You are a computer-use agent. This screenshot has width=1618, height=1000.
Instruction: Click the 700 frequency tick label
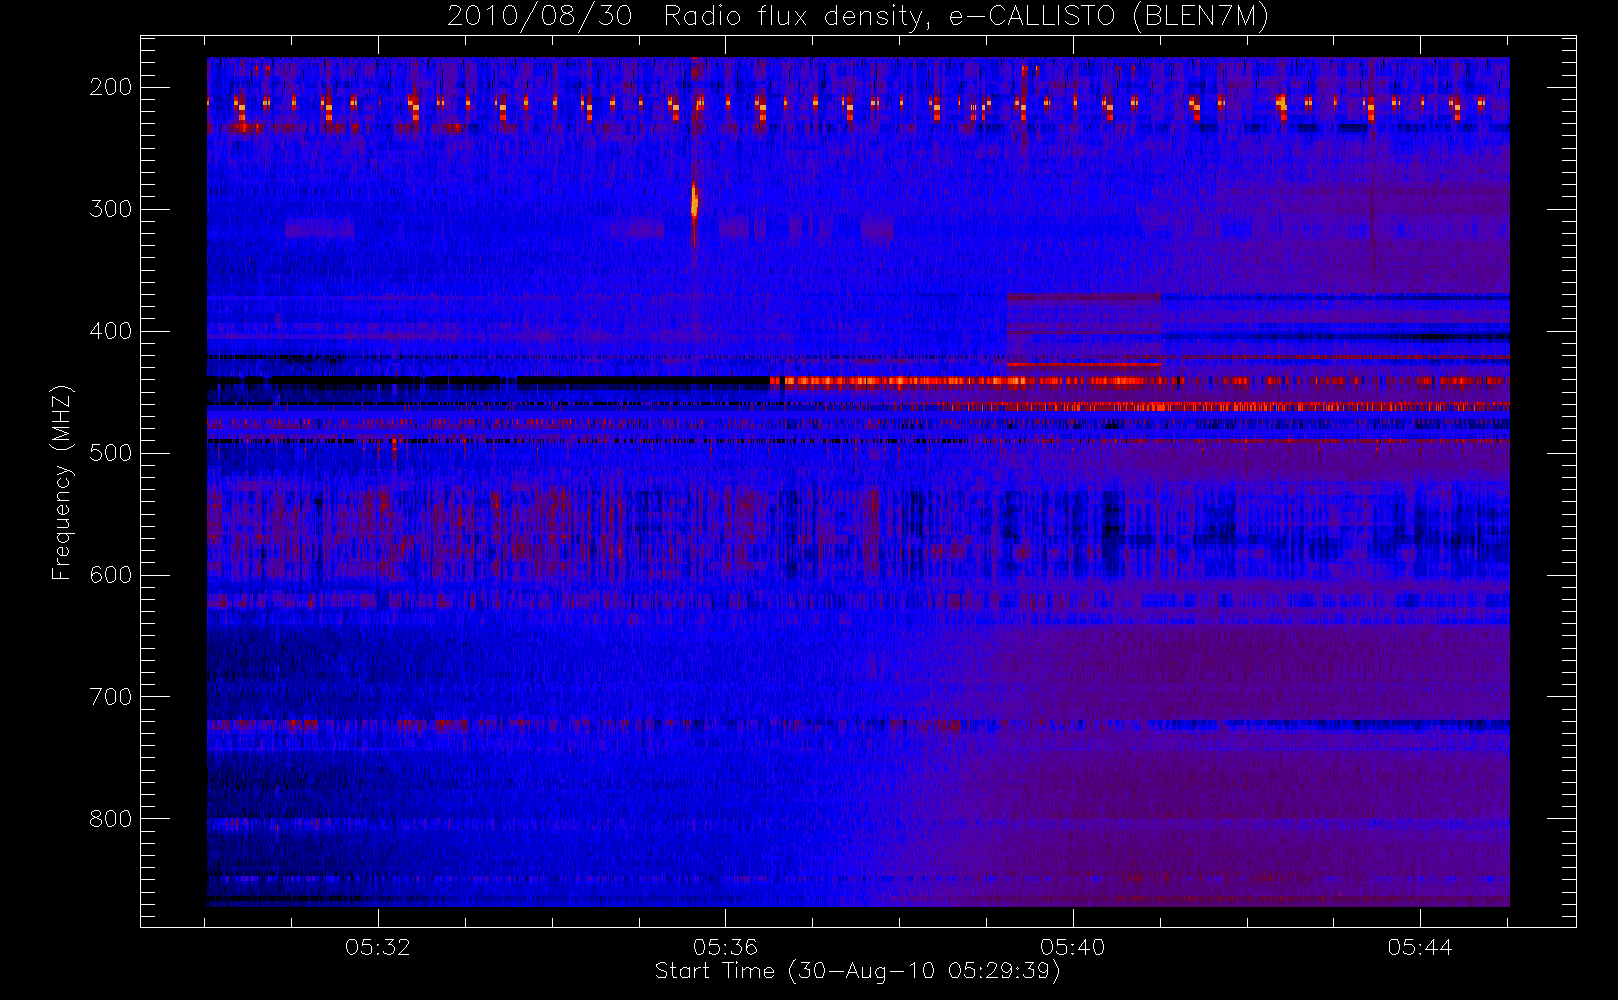click(x=111, y=697)
